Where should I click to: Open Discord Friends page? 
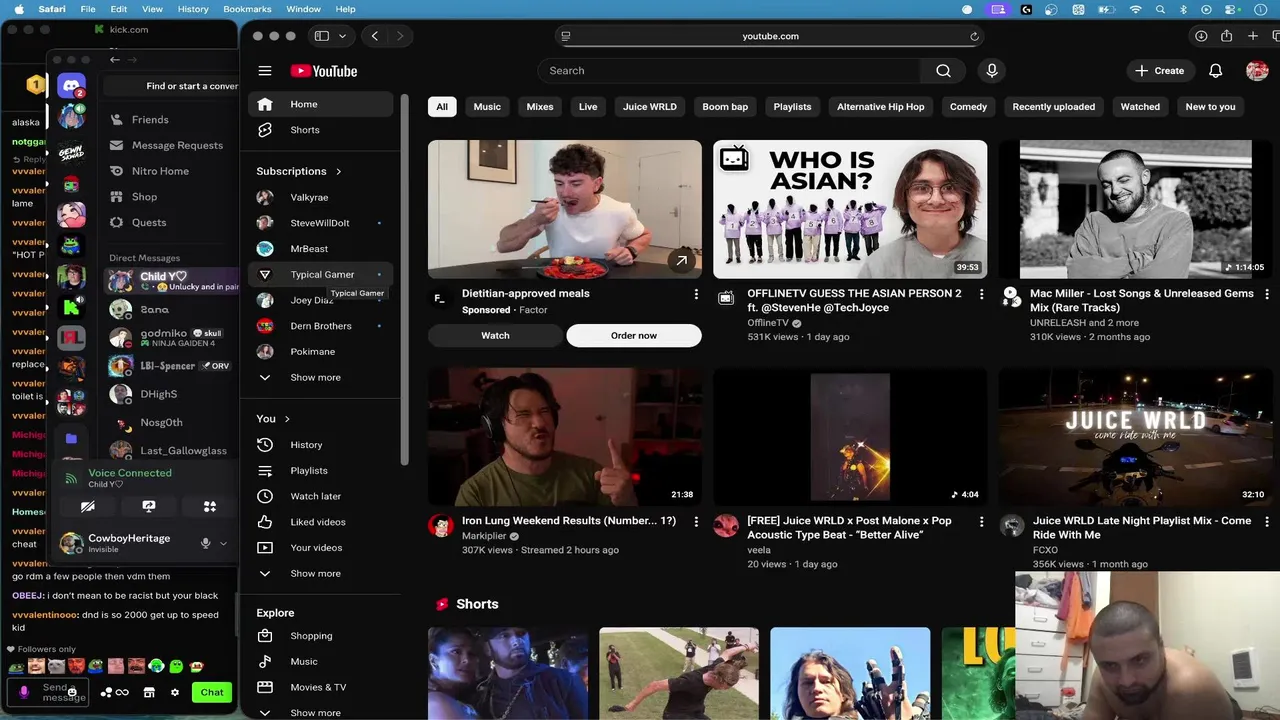coord(167,120)
